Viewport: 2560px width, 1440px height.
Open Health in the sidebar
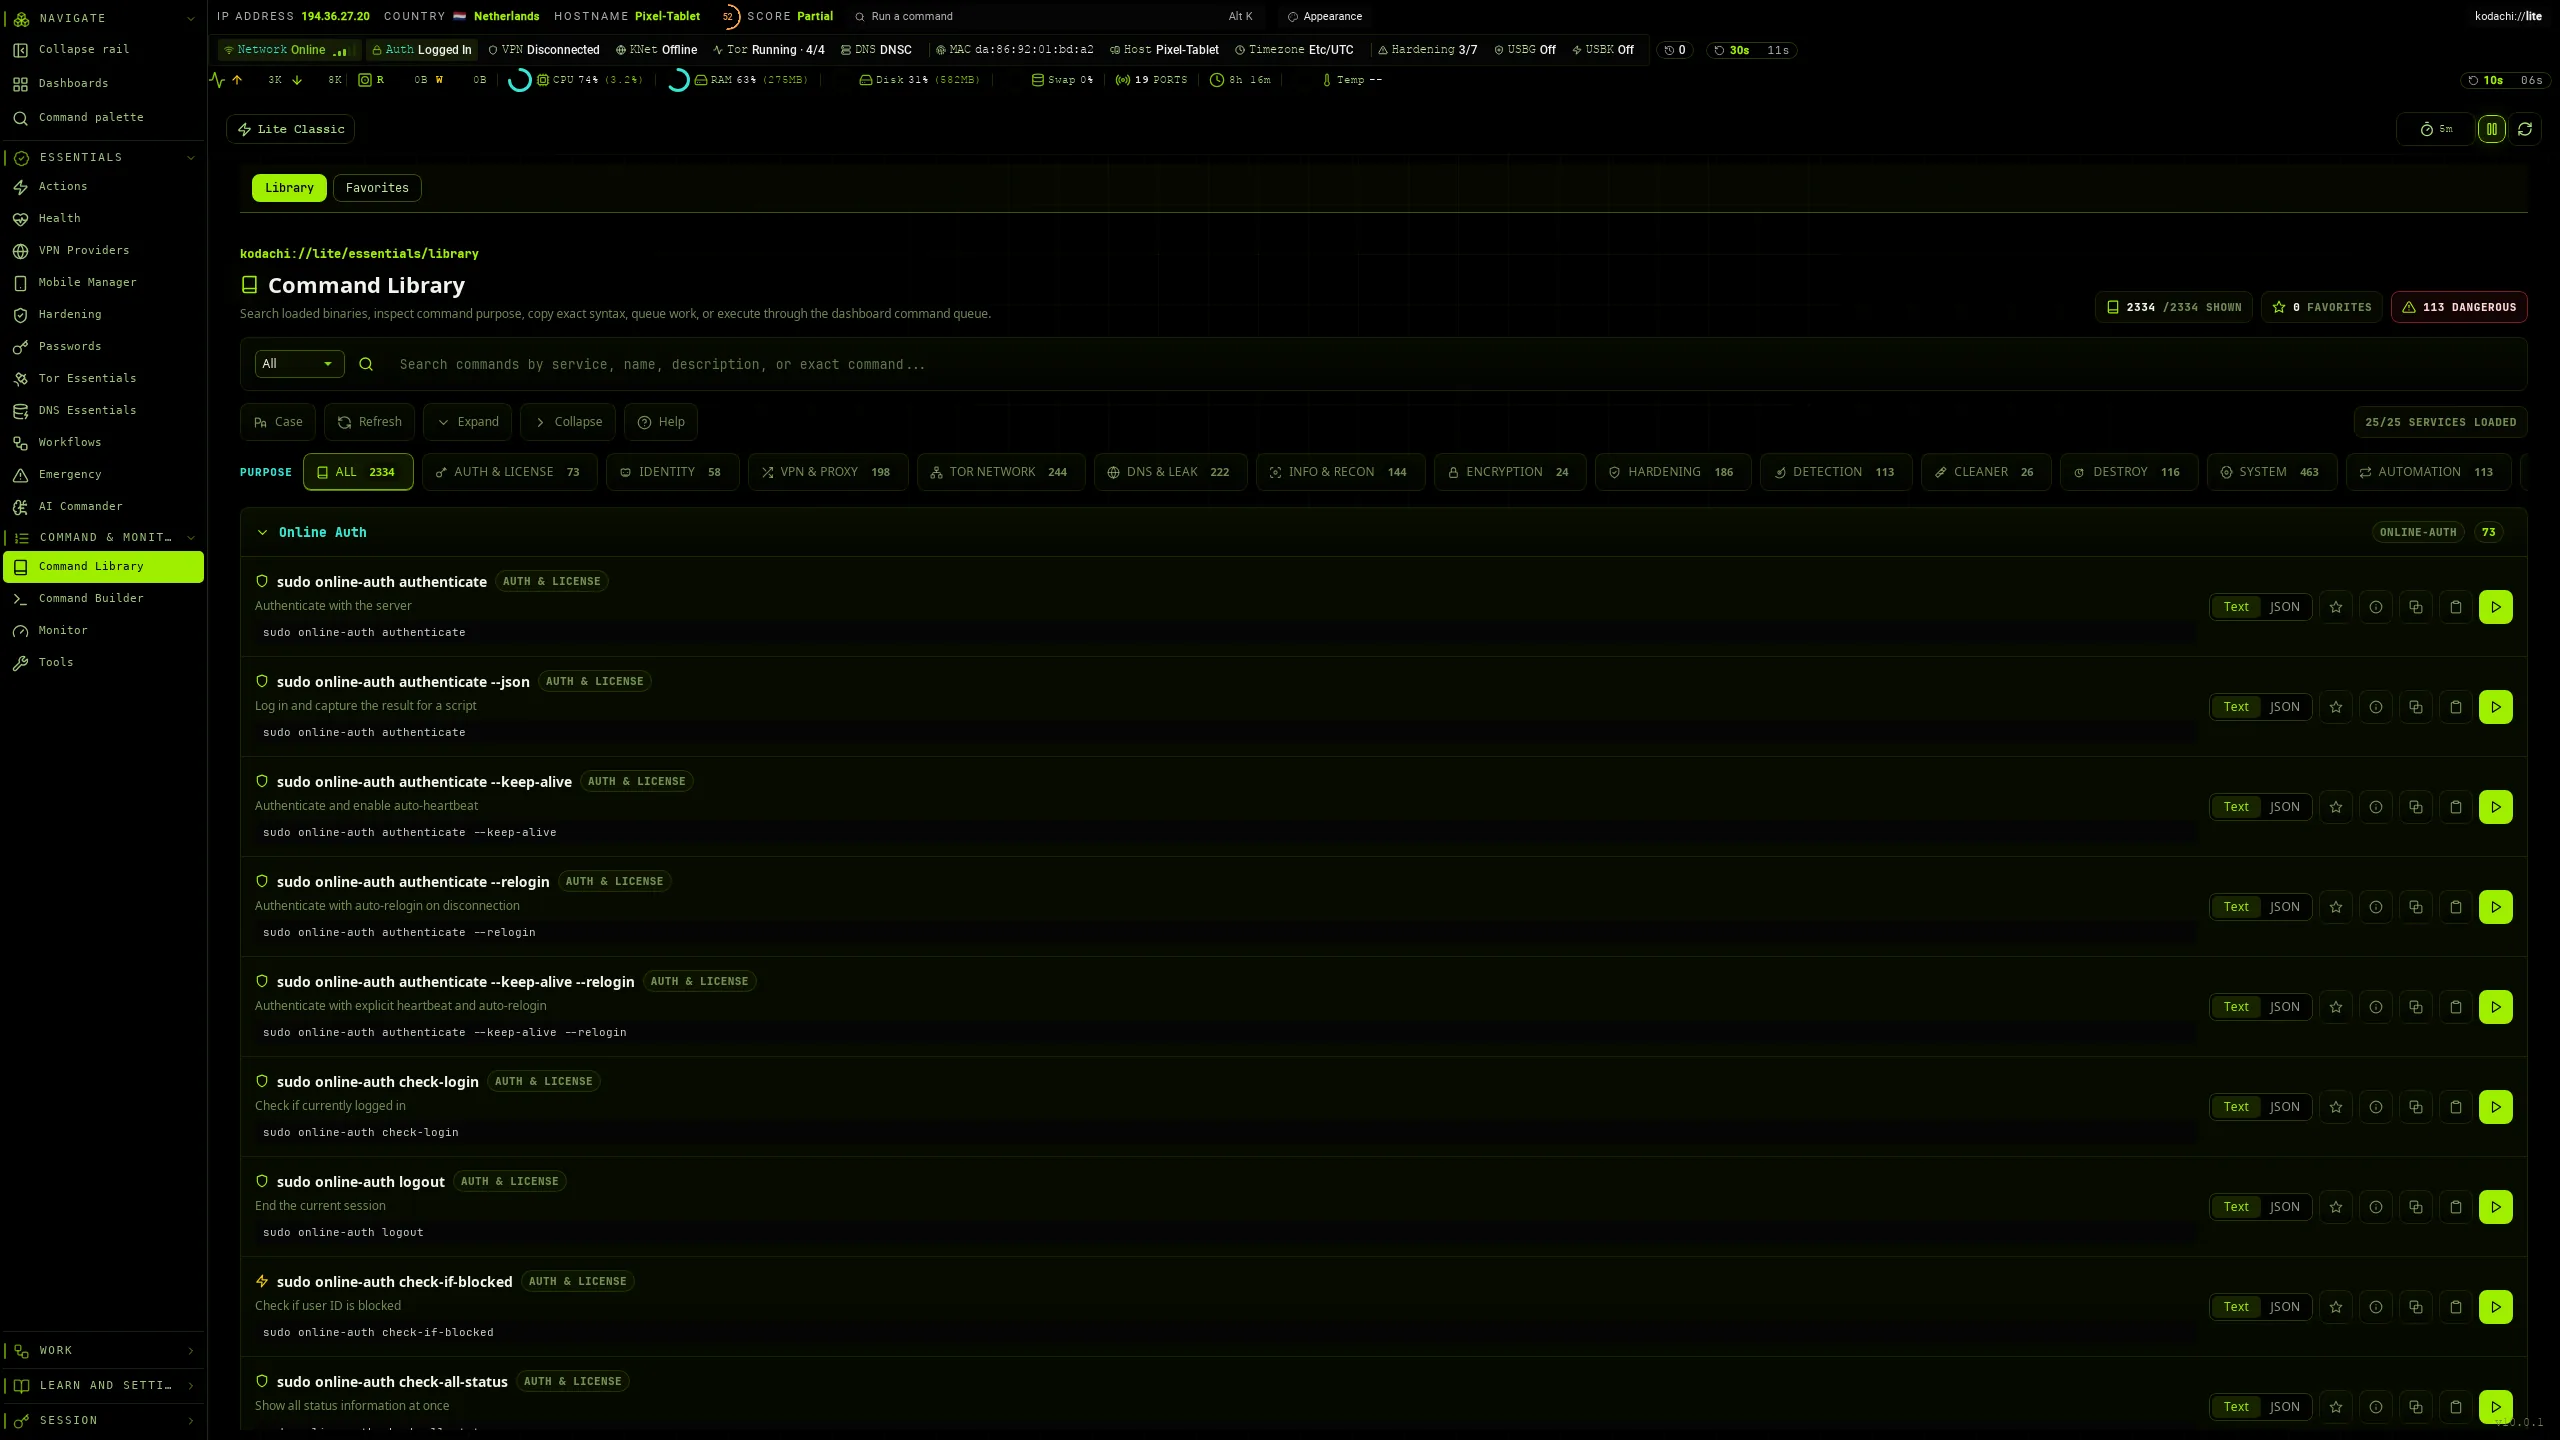tap(104, 218)
